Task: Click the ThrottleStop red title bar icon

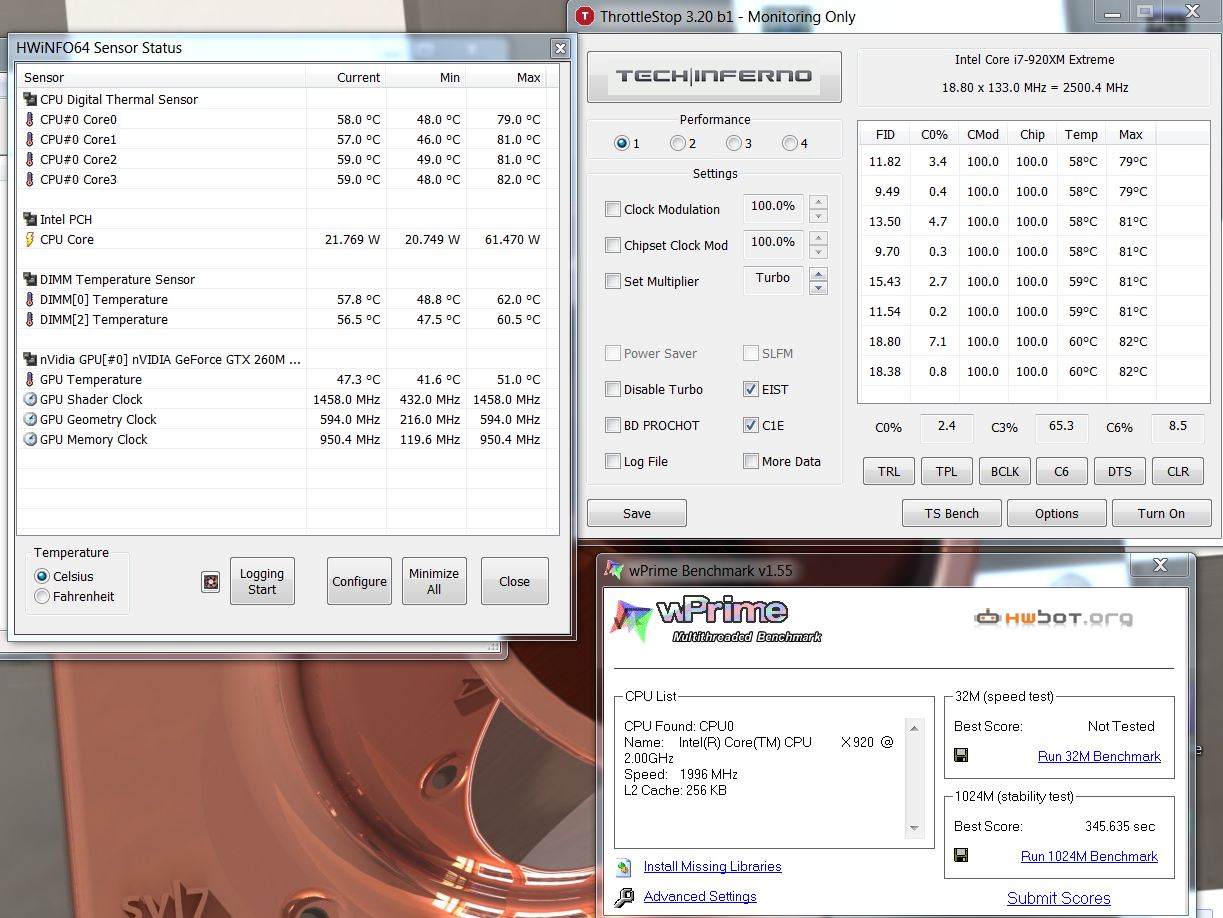Action: (x=585, y=16)
